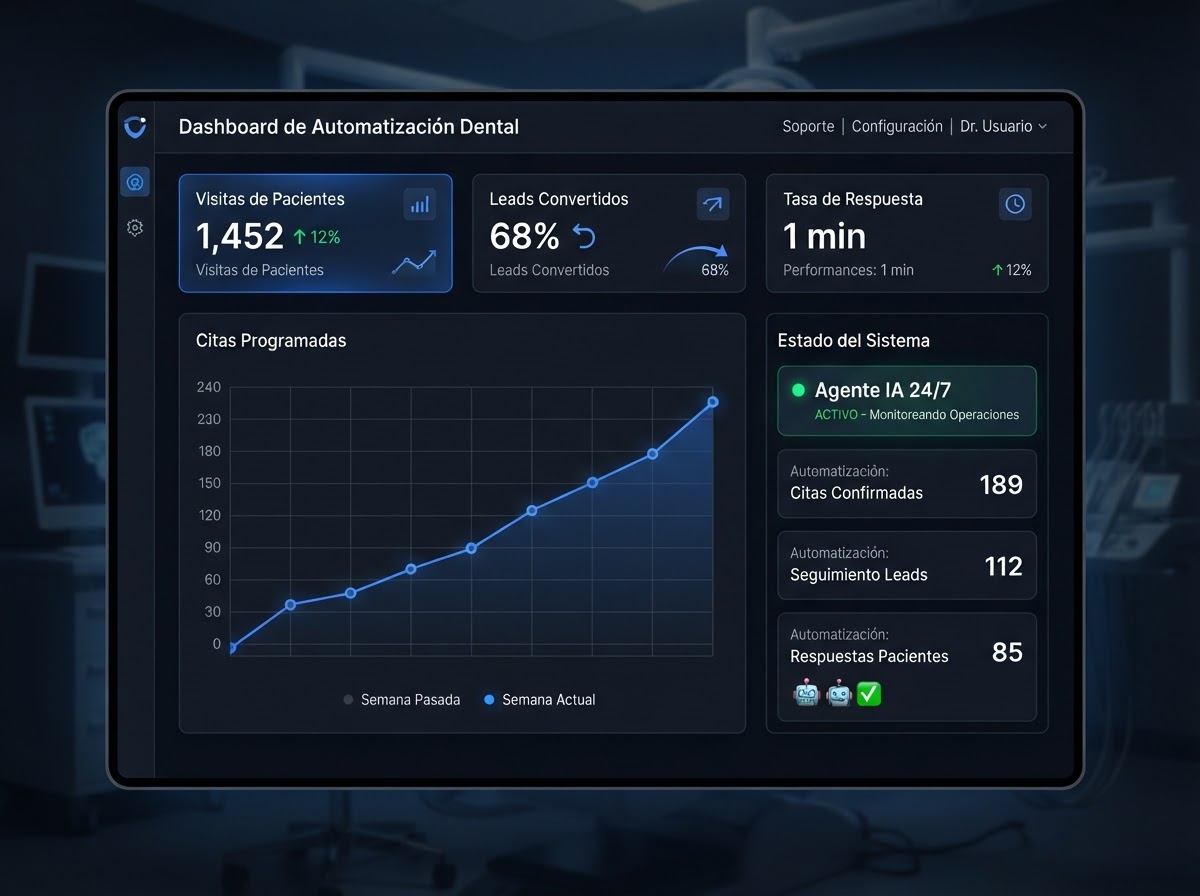Click the Performances: 1 min text
1200x896 pixels.
pos(848,270)
